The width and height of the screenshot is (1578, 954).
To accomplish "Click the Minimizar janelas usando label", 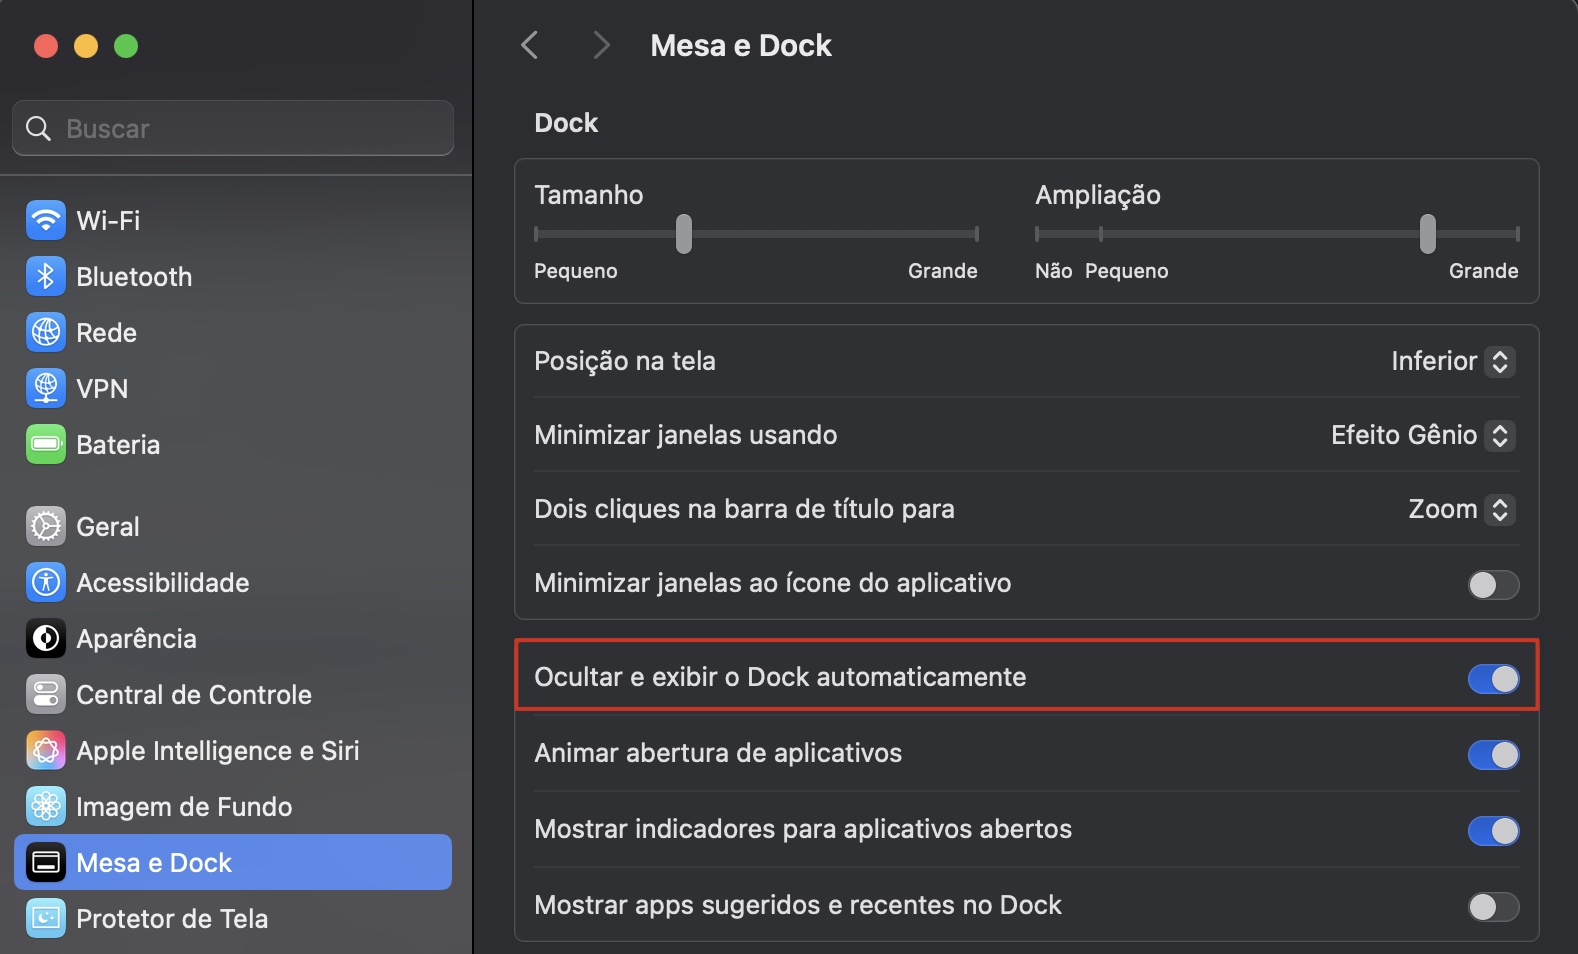I will coord(686,435).
